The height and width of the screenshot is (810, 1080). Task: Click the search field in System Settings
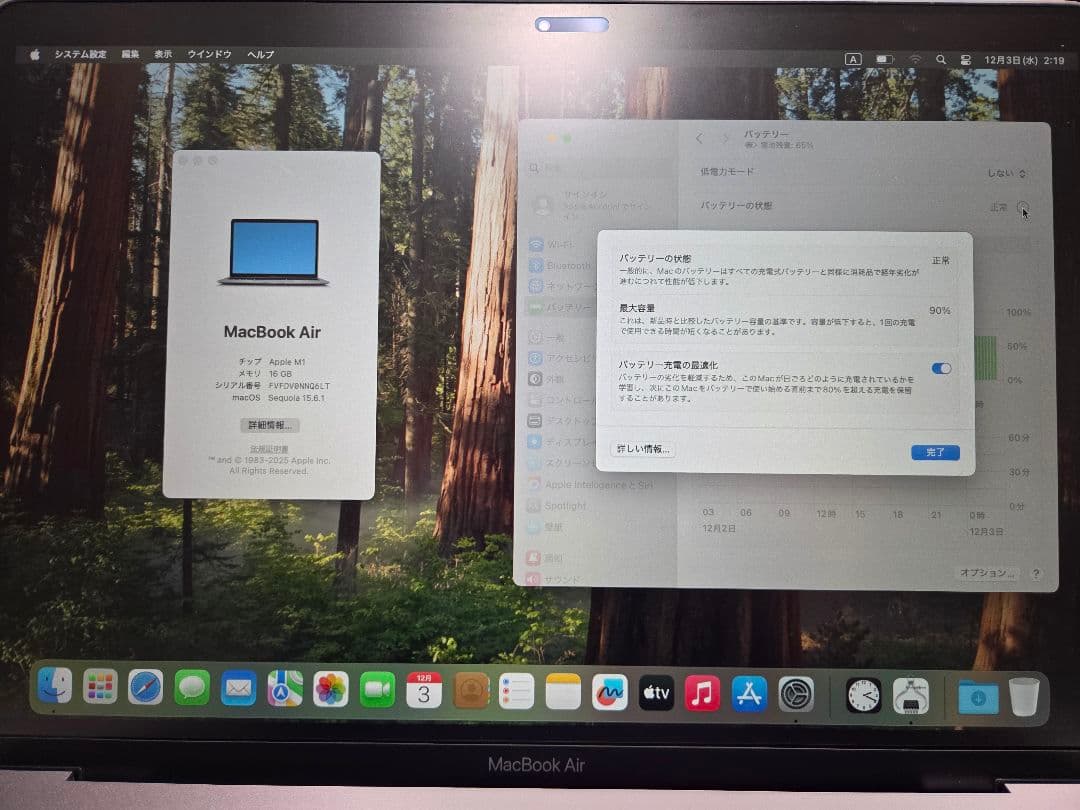point(560,168)
